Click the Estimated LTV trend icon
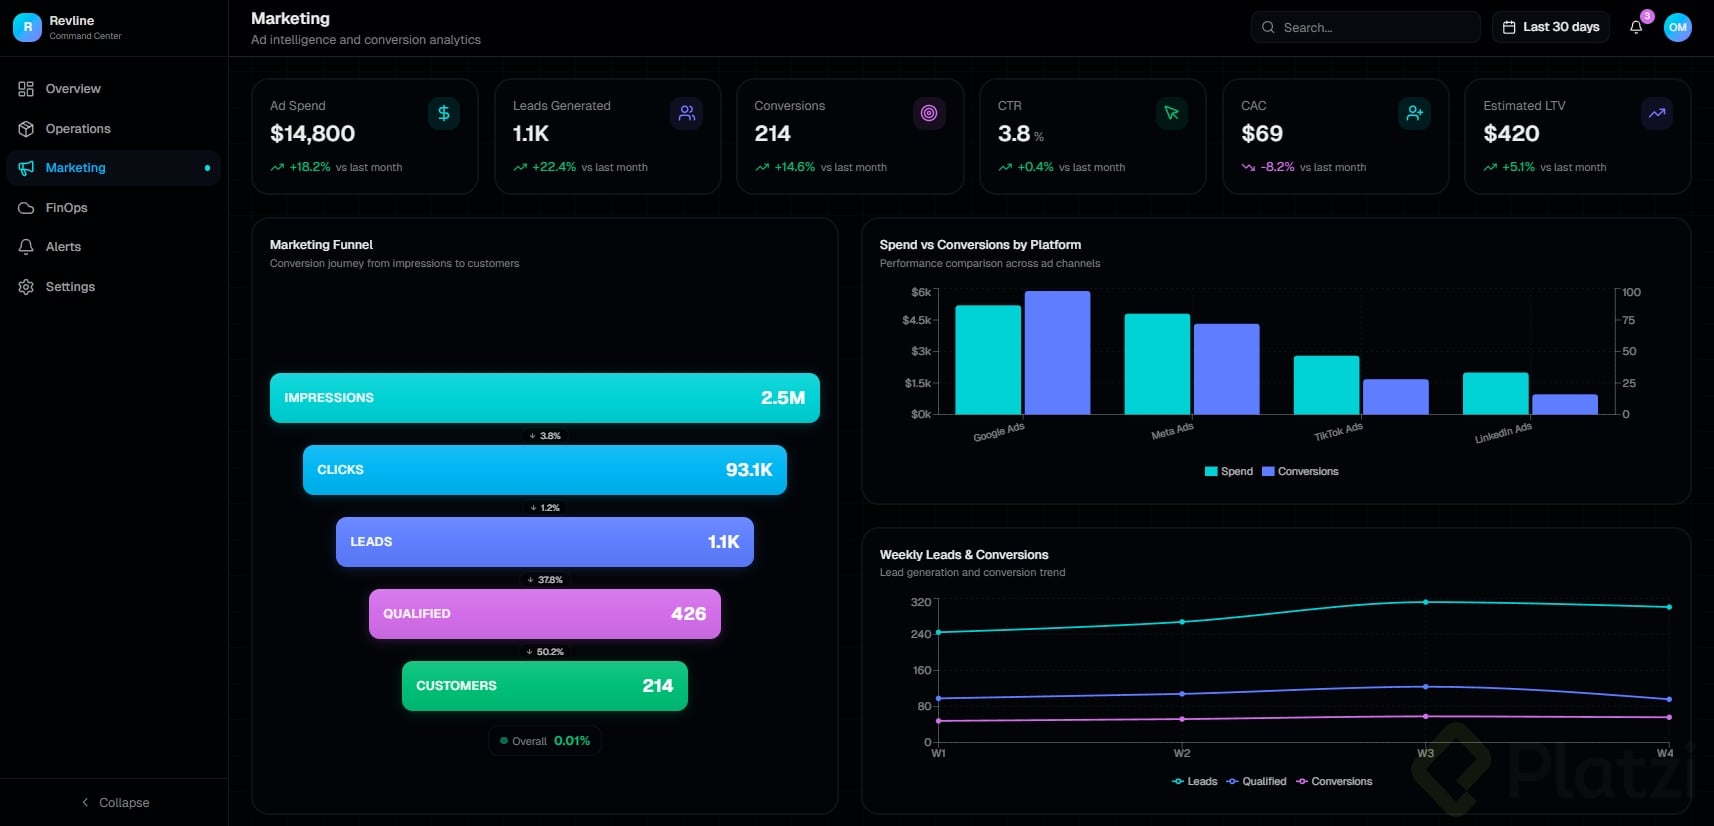The width and height of the screenshot is (1714, 826). point(1657,113)
